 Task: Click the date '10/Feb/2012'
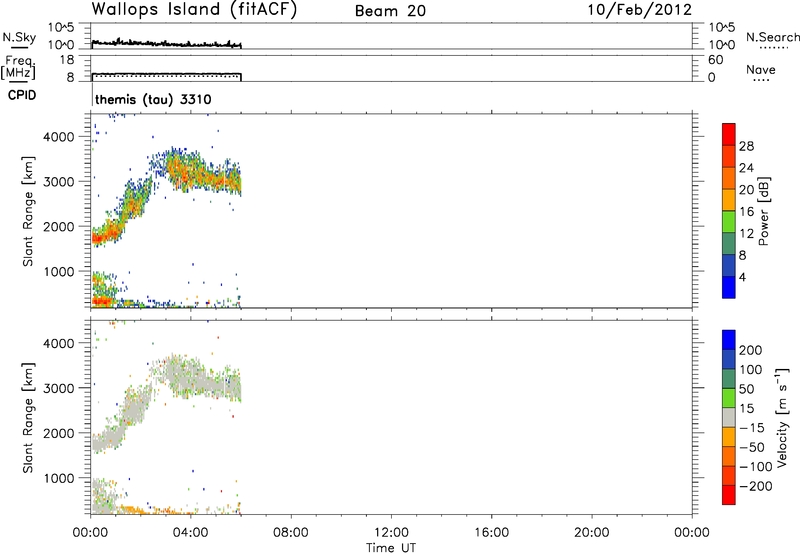(x=639, y=10)
